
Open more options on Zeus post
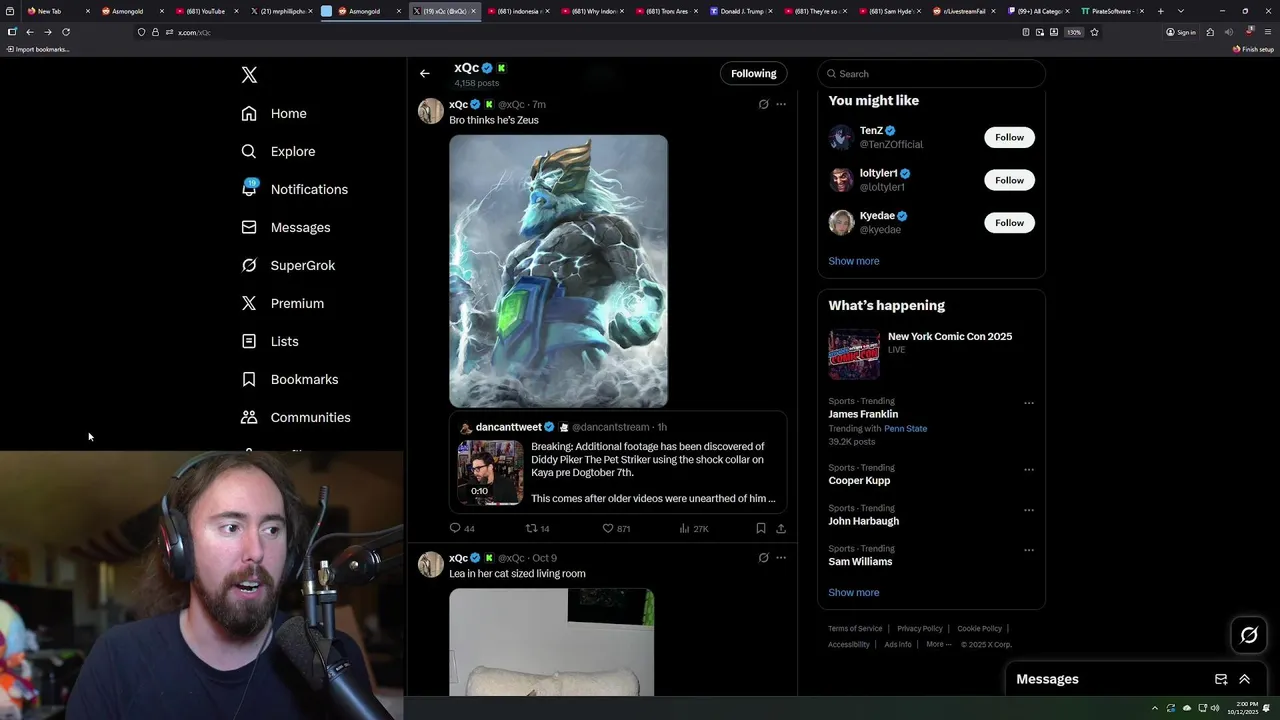pos(781,104)
